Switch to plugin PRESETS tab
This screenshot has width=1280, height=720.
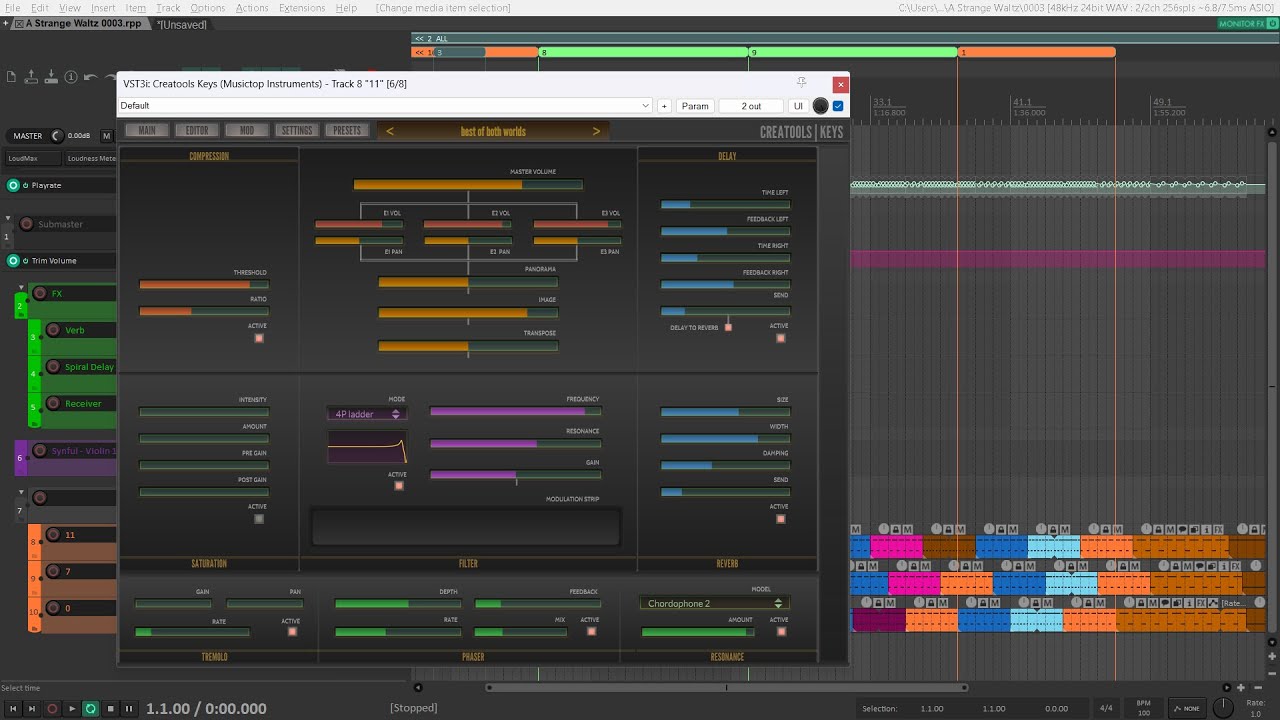point(346,130)
